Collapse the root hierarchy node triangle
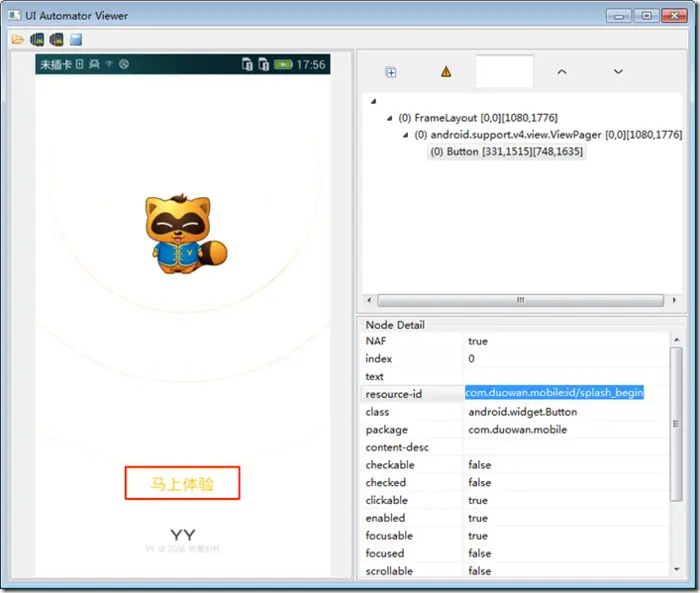 click(374, 101)
